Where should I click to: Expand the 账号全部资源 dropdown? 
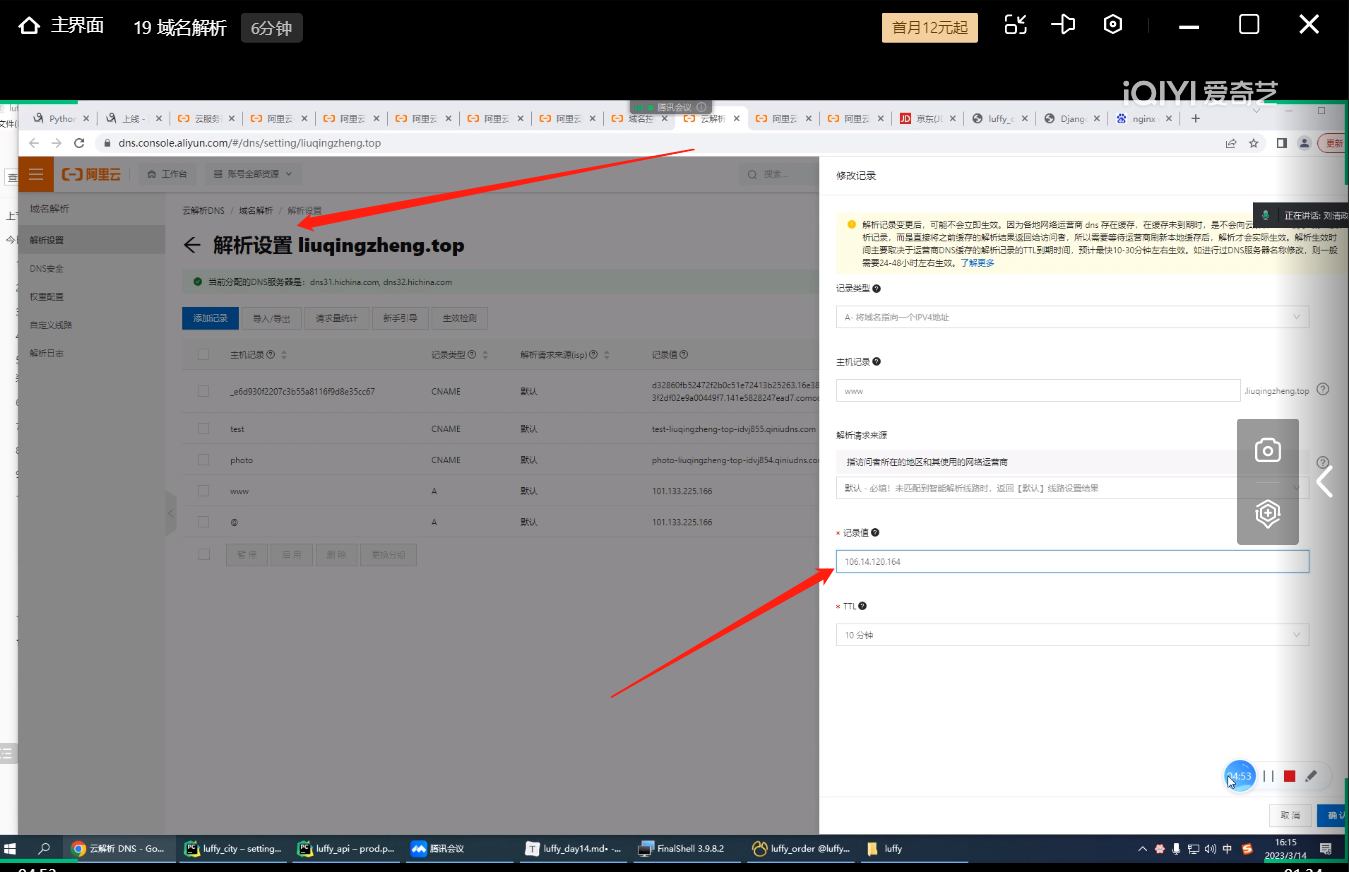tap(253, 174)
